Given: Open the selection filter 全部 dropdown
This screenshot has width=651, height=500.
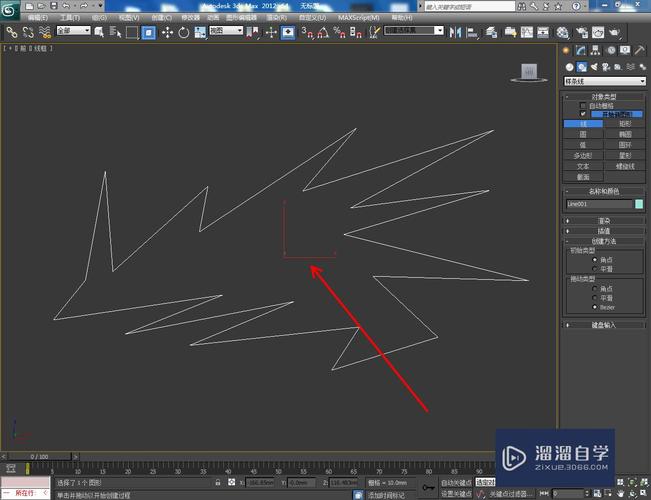Looking at the screenshot, I should pos(73,30).
